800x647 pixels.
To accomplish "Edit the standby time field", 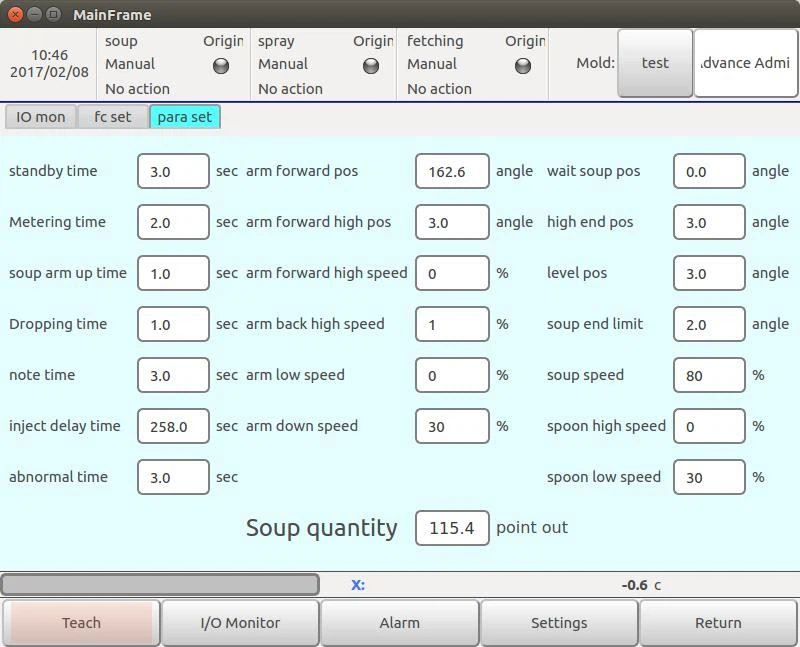I will pos(173,172).
